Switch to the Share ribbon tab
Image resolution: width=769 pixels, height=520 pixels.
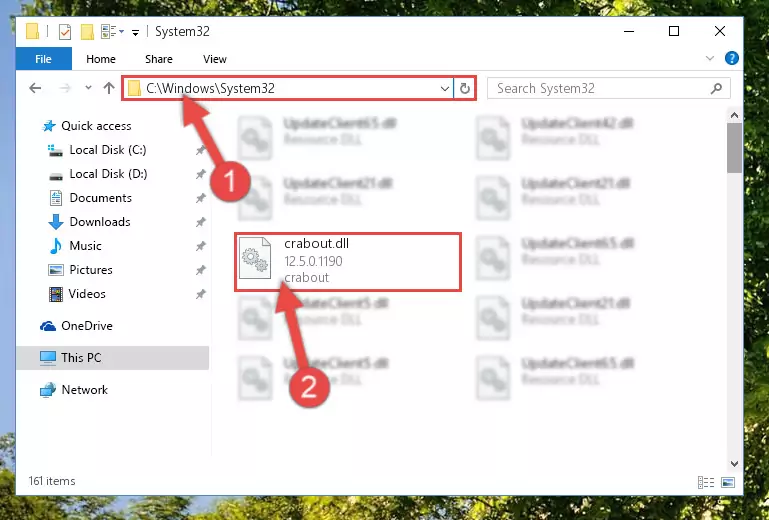(x=159, y=59)
